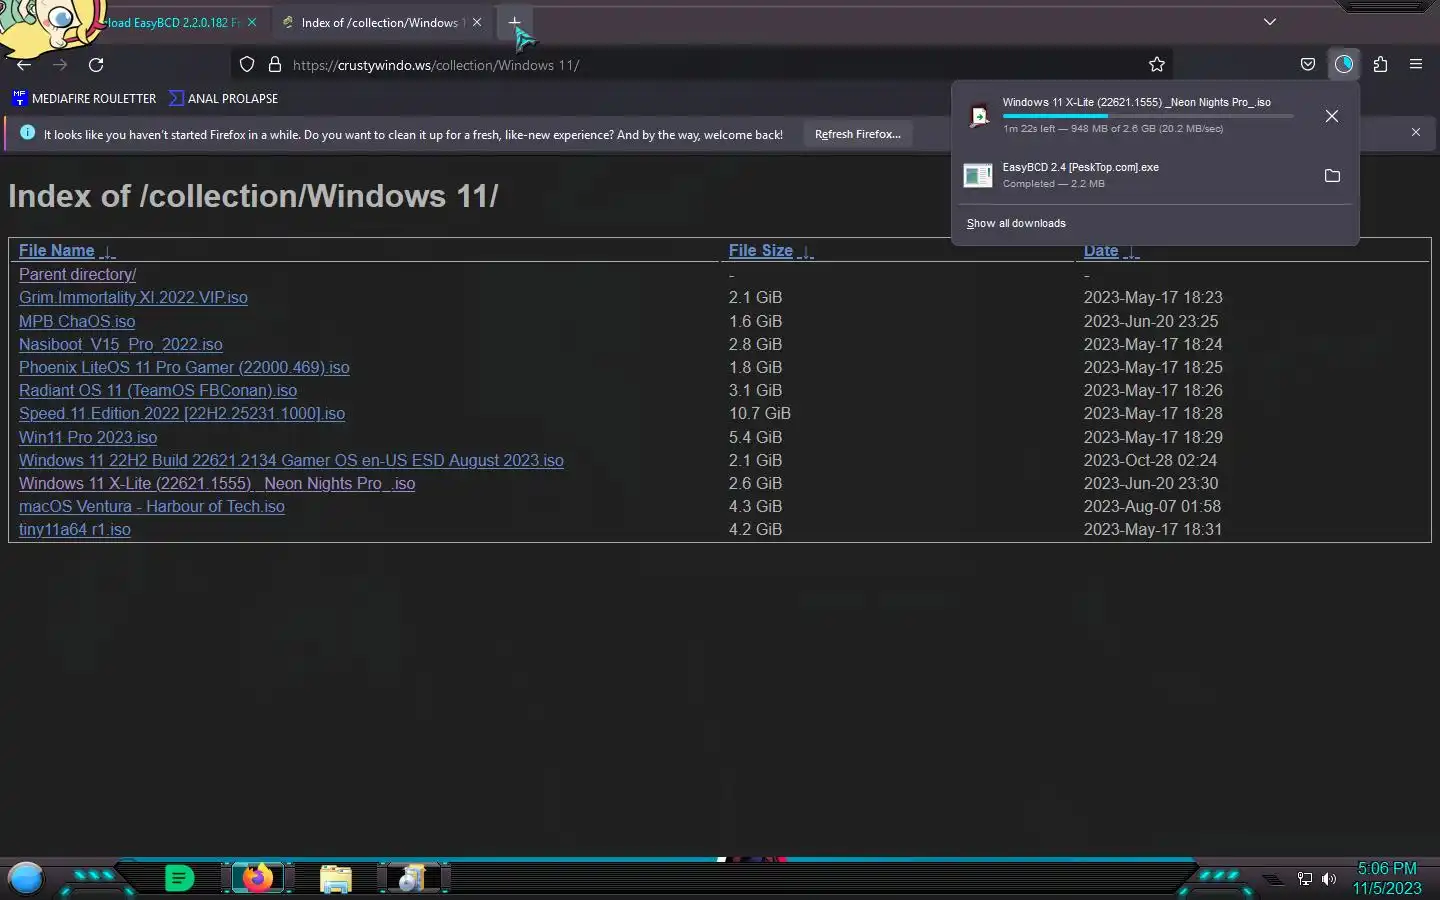Close the EasyBCD download page tab
Image resolution: width=1440 pixels, height=900 pixels.
(x=252, y=22)
